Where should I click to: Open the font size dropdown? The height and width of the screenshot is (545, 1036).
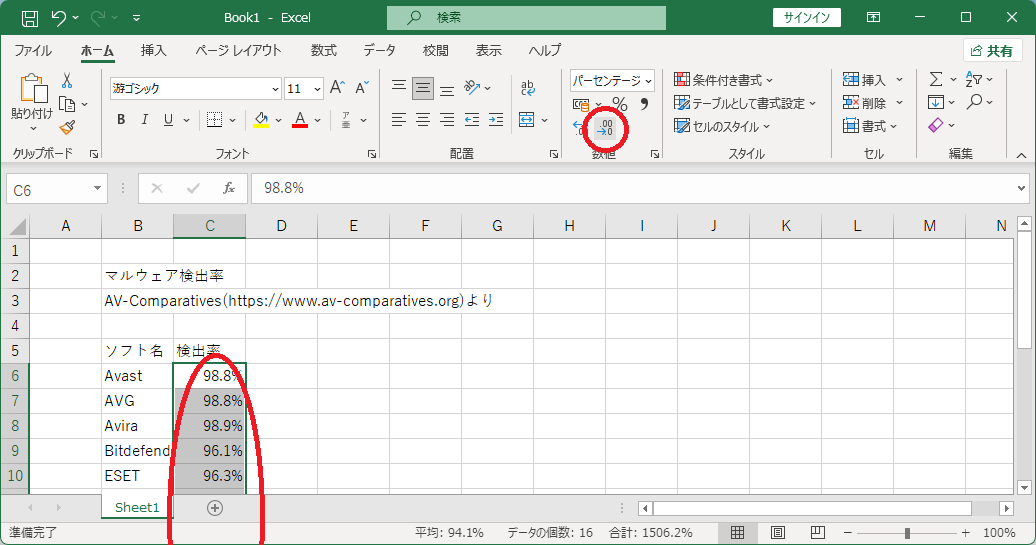pyautogui.click(x=317, y=89)
